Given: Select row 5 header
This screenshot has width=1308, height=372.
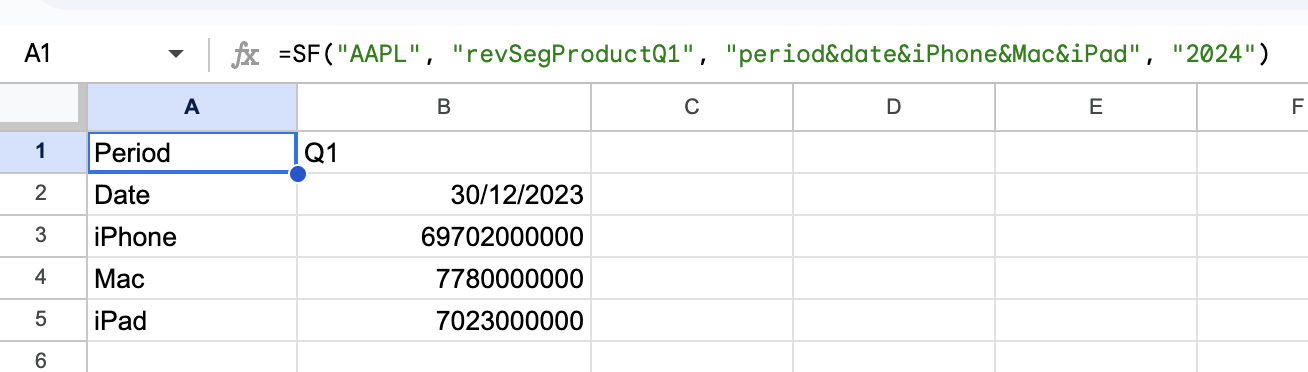Looking at the screenshot, I should (43, 320).
